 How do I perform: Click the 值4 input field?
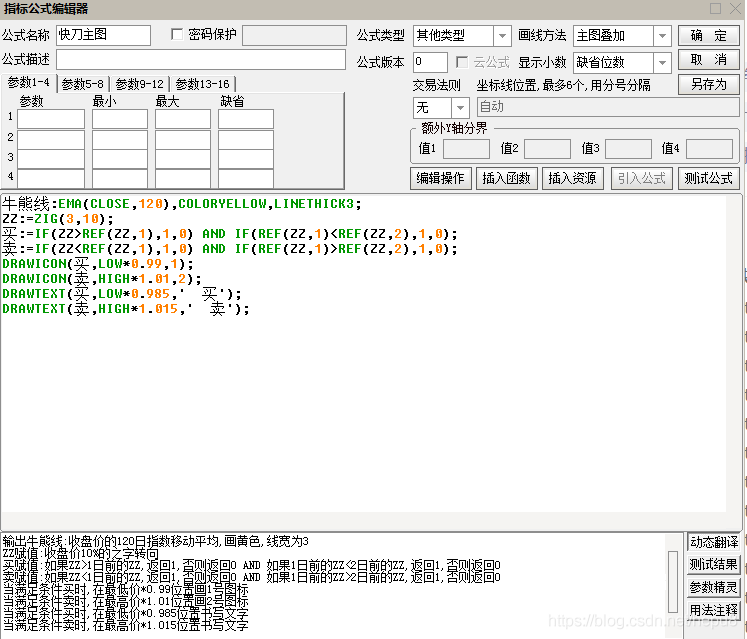coord(709,149)
